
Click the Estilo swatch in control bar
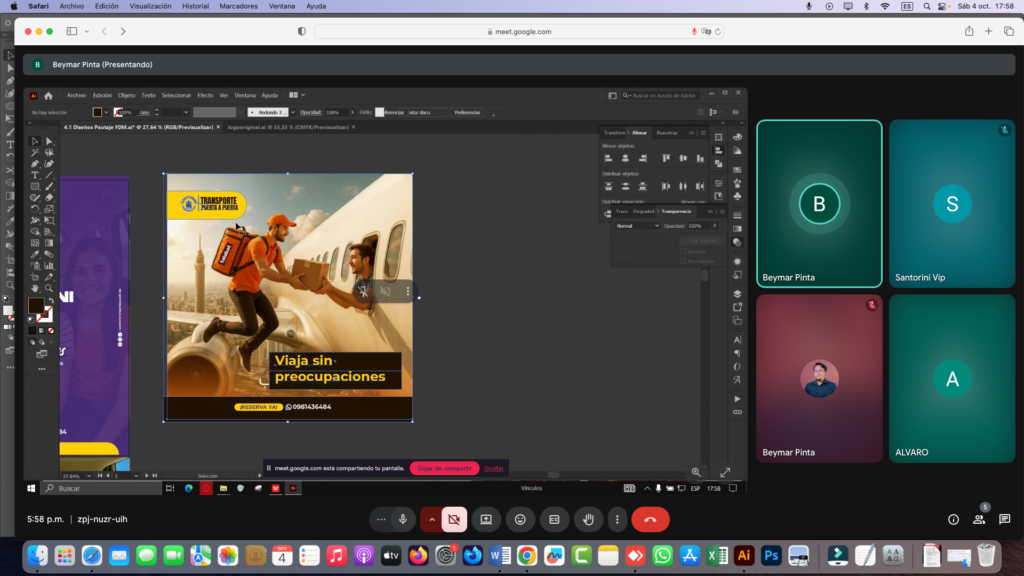(379, 112)
